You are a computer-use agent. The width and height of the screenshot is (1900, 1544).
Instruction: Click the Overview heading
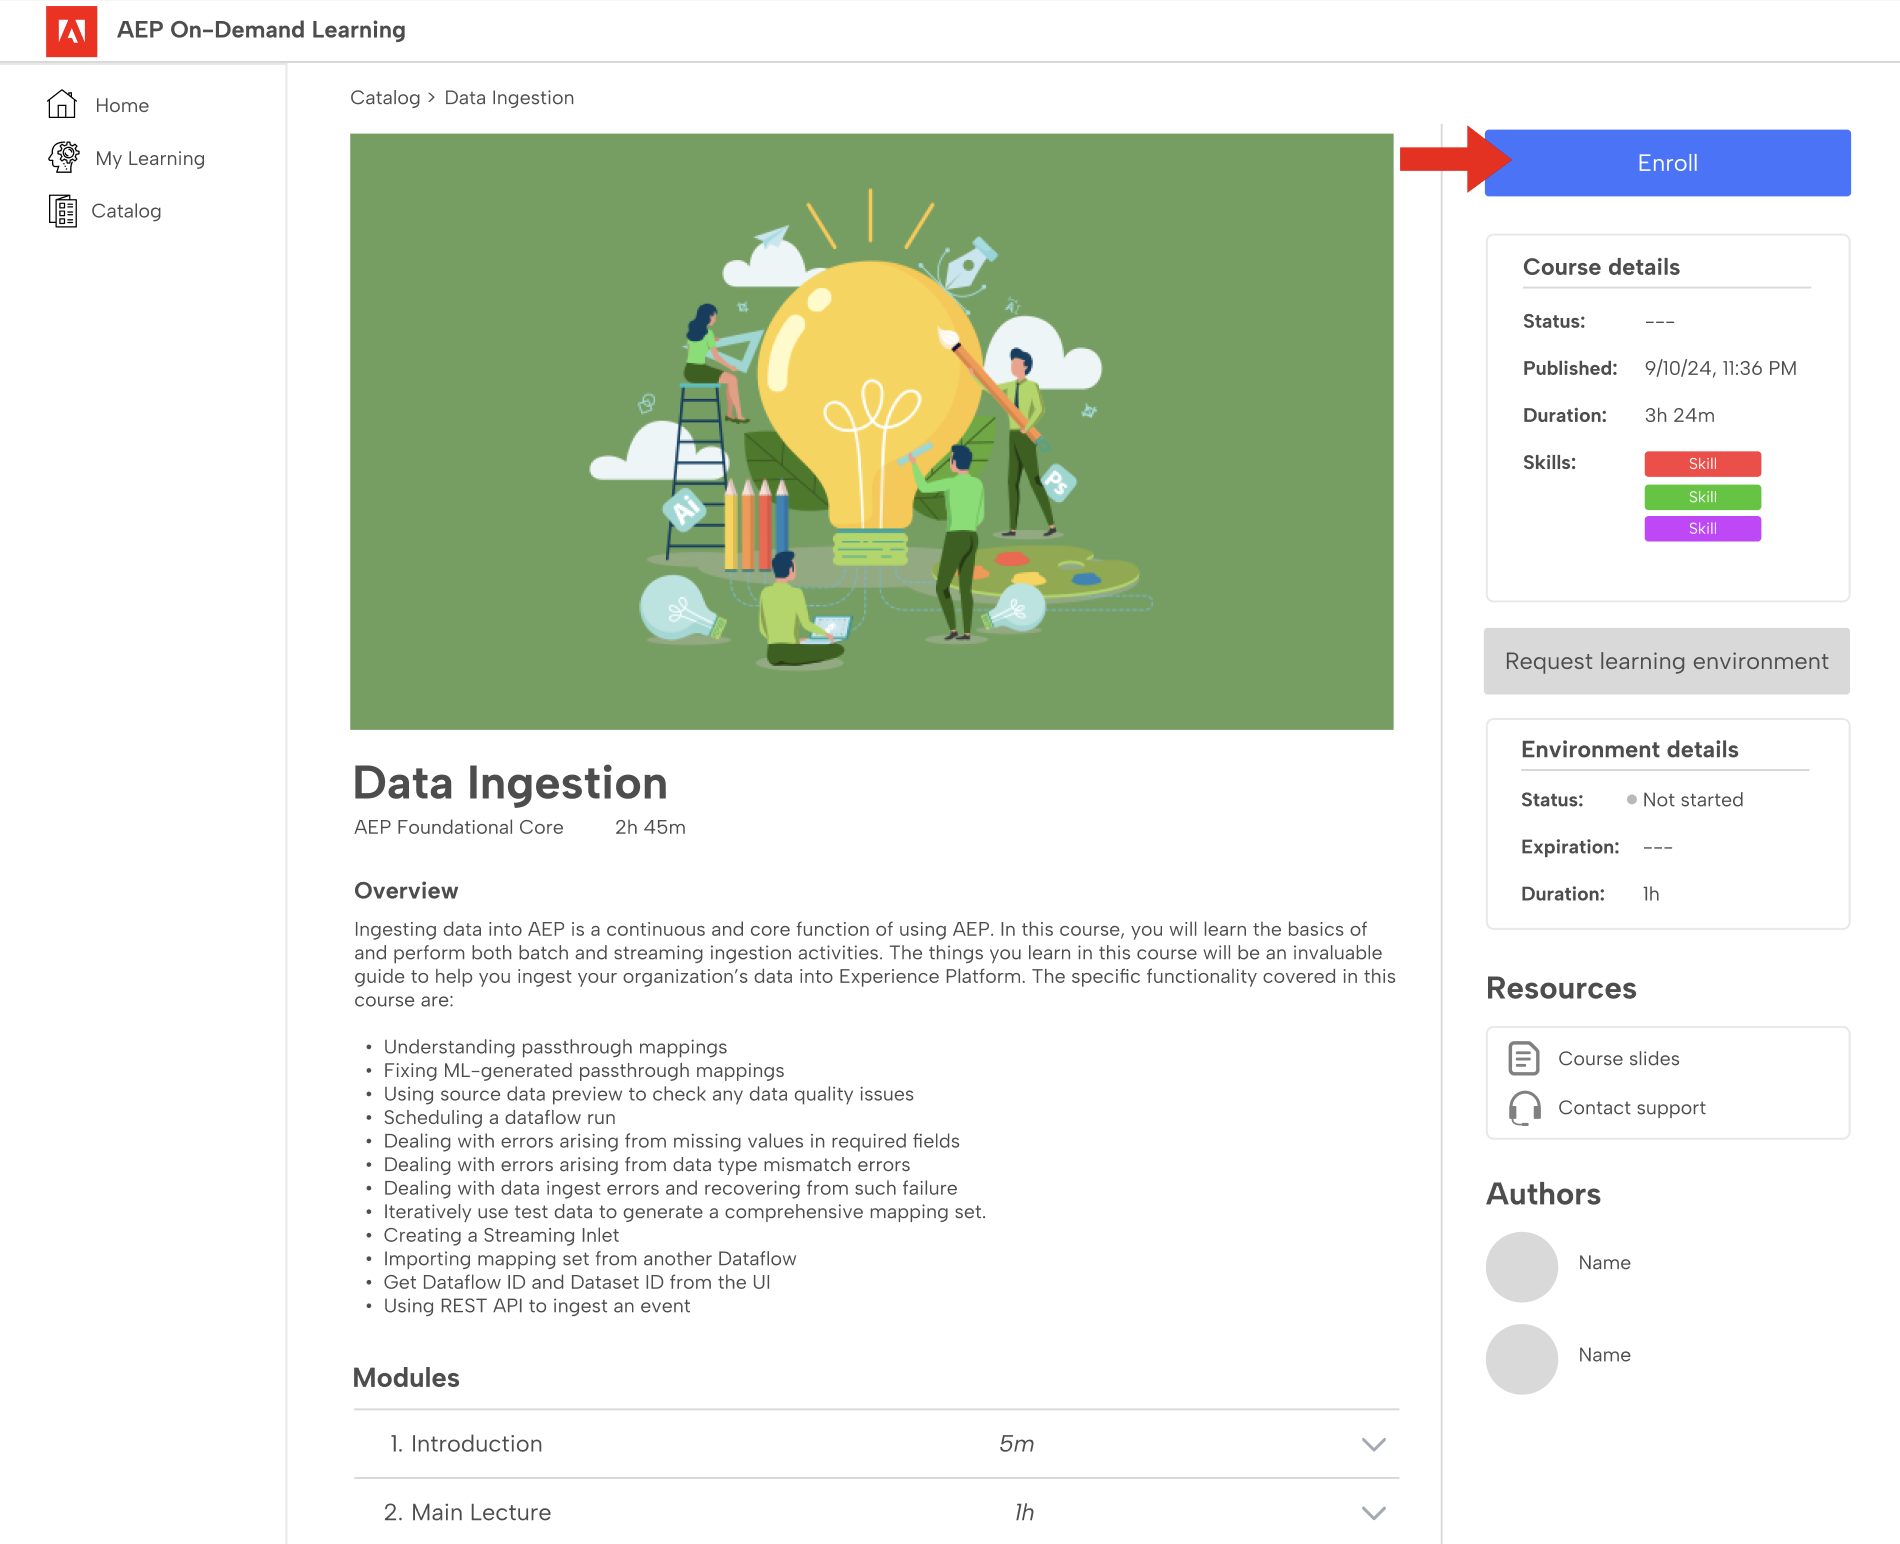coord(406,891)
